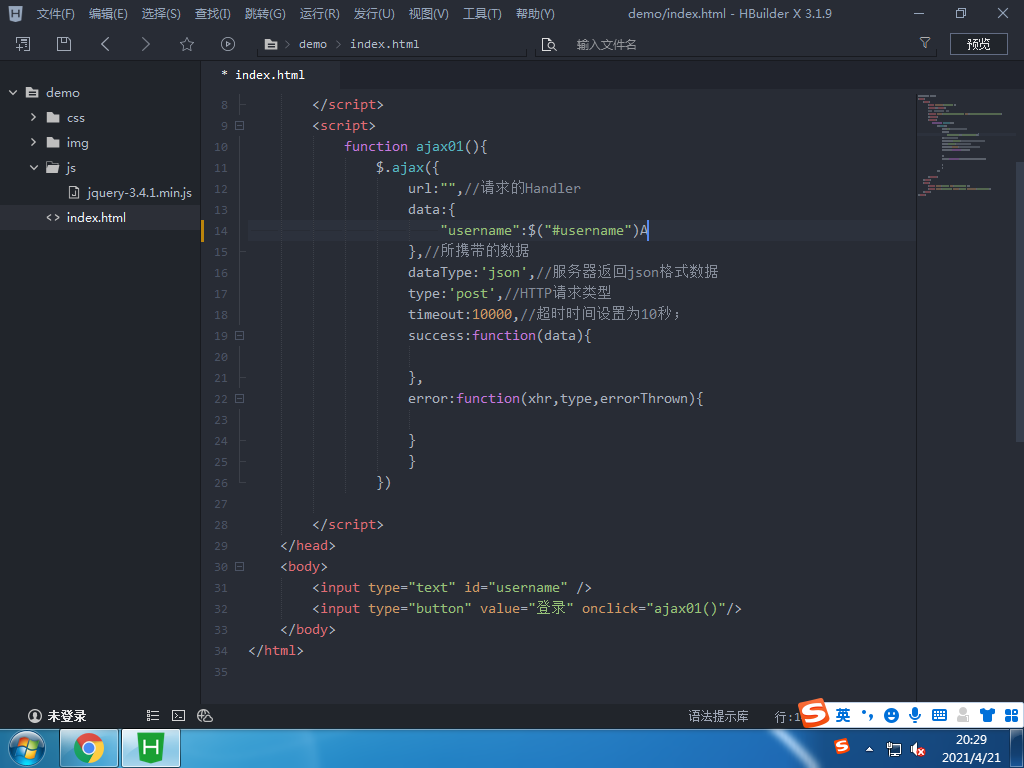Open the 查找(I) menu
The image size is (1024, 768).
tap(212, 14)
